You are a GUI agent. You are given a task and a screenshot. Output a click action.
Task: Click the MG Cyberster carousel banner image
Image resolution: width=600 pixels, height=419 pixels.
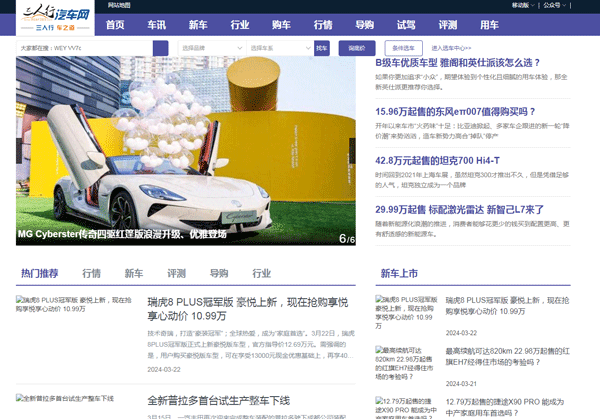coord(186,151)
